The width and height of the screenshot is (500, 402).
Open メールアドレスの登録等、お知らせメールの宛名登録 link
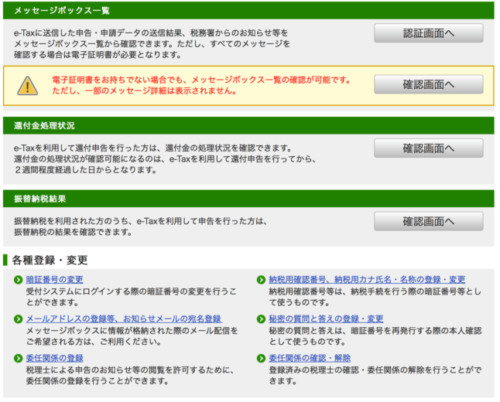124,319
